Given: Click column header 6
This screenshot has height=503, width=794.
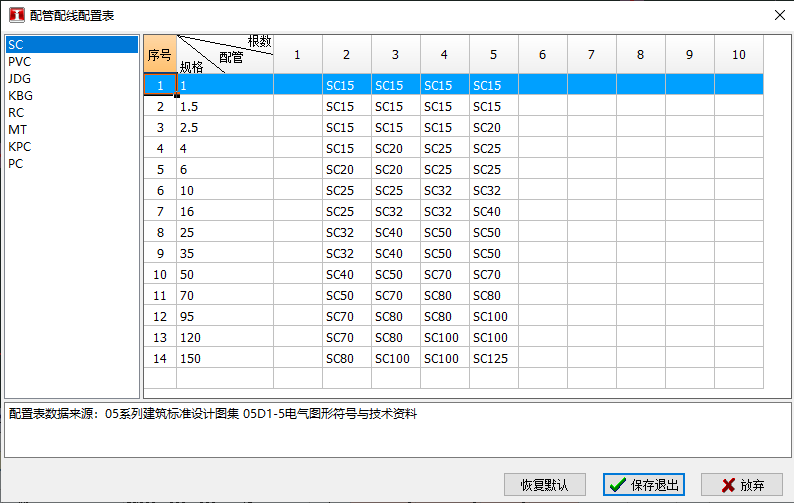Looking at the screenshot, I should coord(542,55).
